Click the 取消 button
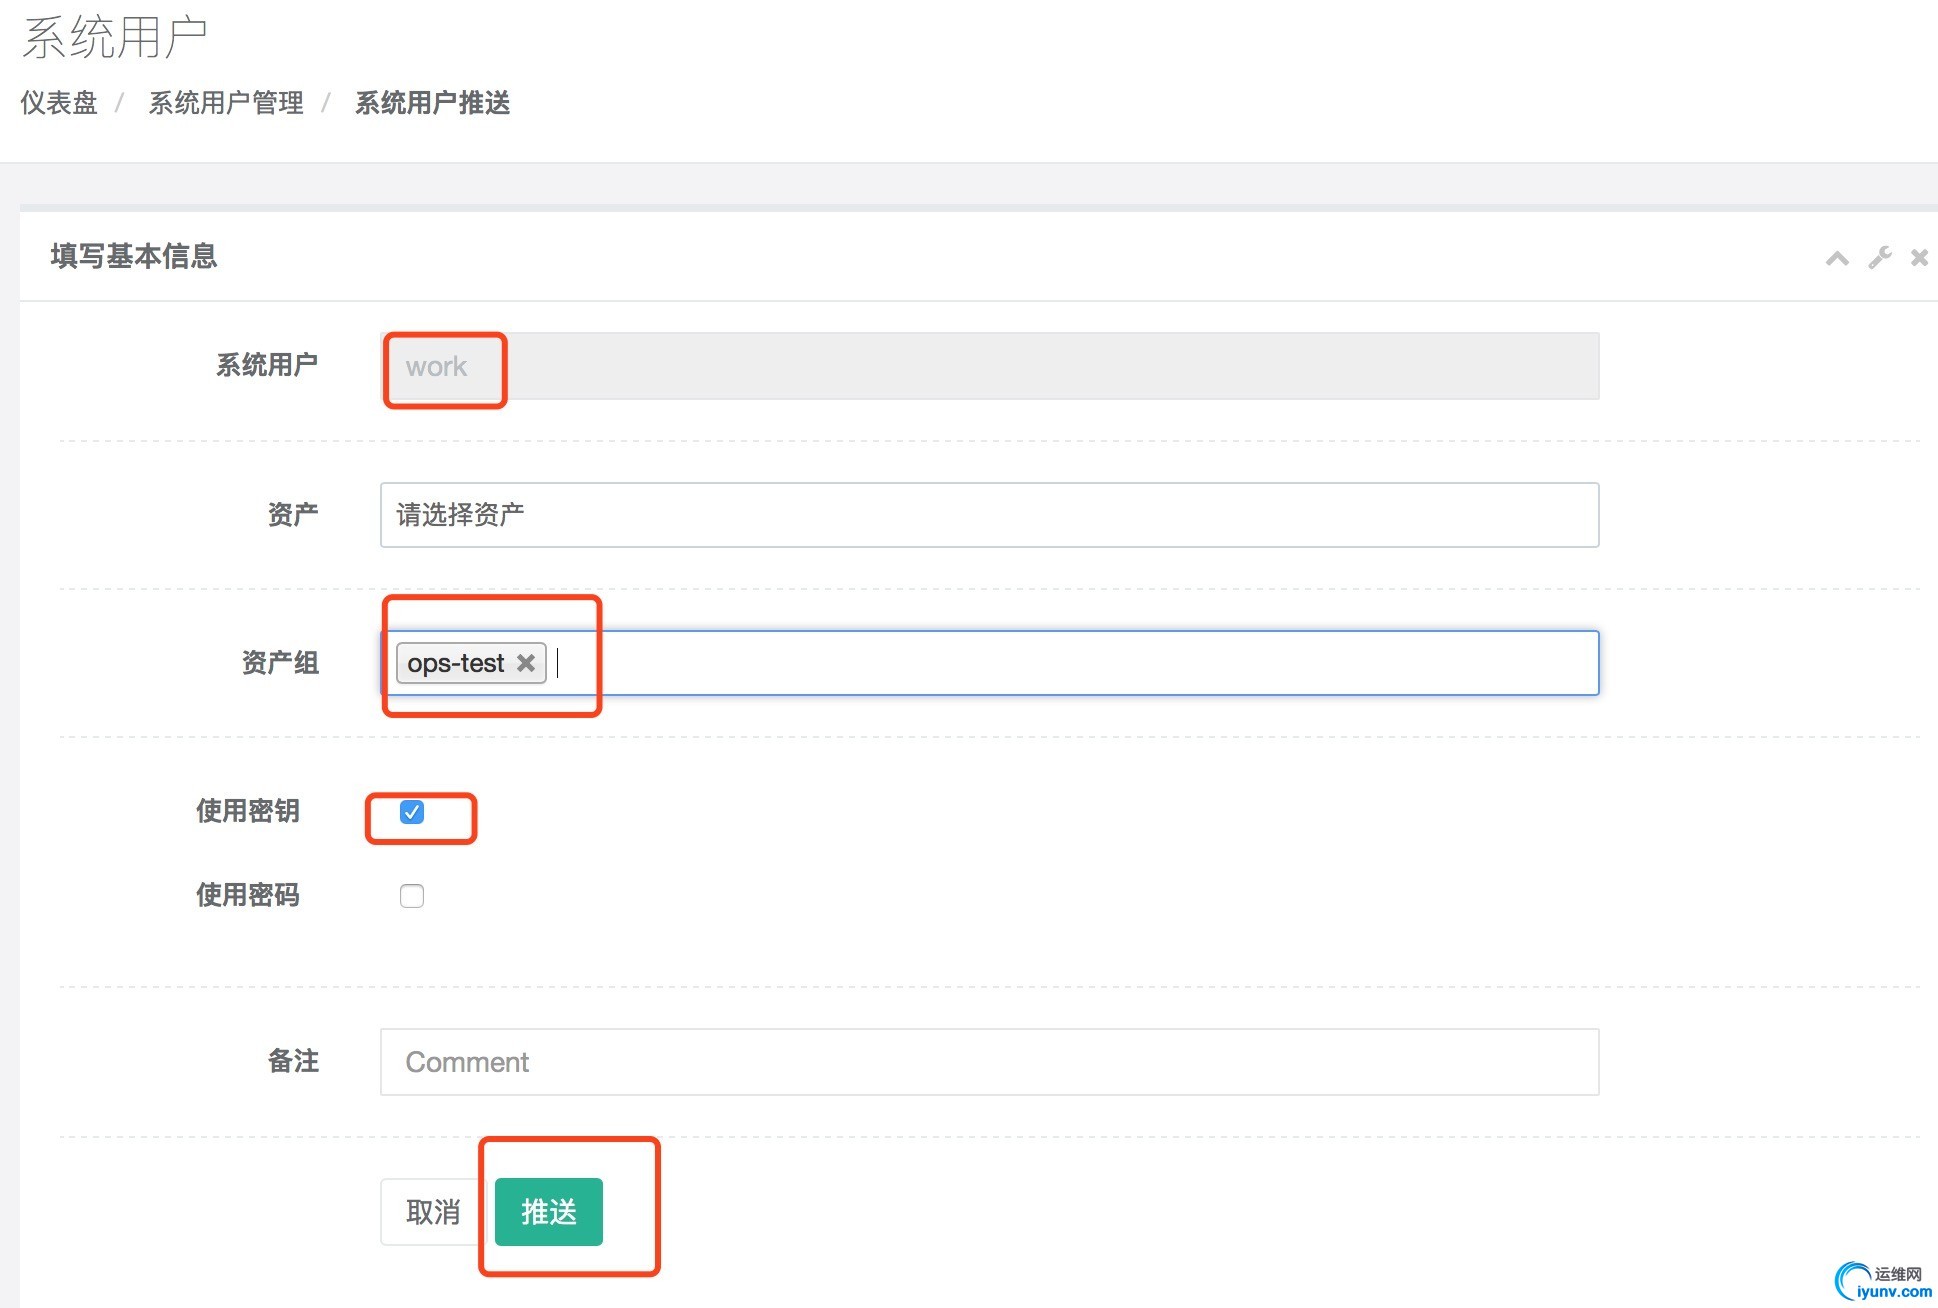This screenshot has width=1938, height=1308. tap(433, 1212)
